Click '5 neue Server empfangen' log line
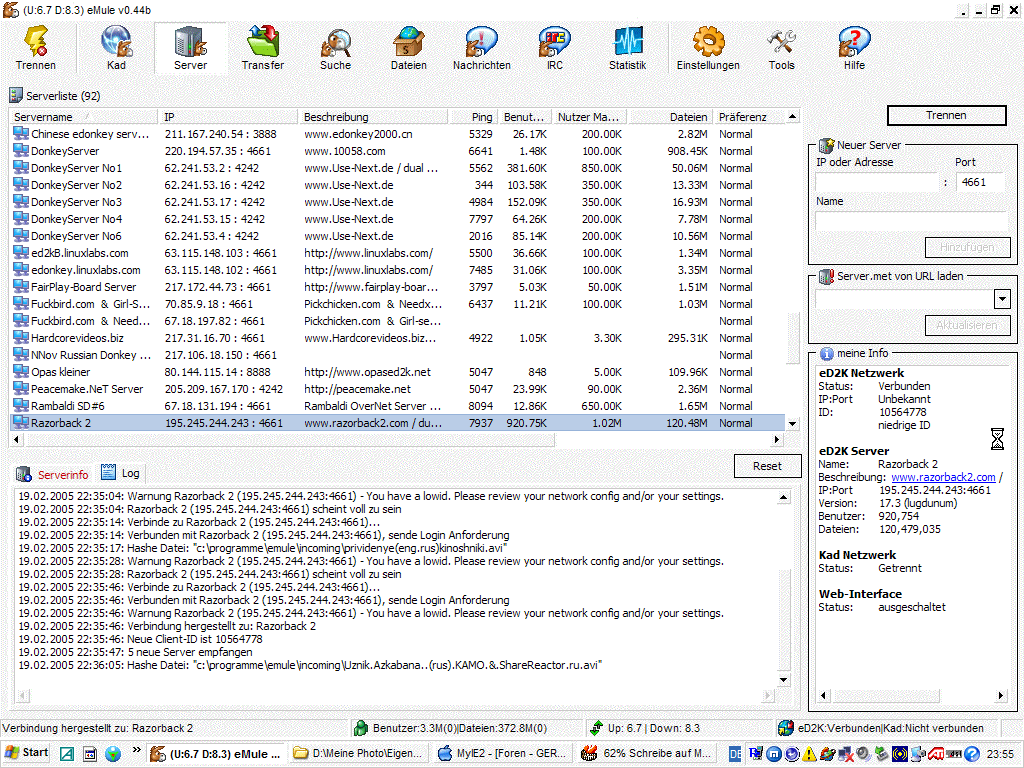This screenshot has height=768, width=1024. (x=135, y=652)
